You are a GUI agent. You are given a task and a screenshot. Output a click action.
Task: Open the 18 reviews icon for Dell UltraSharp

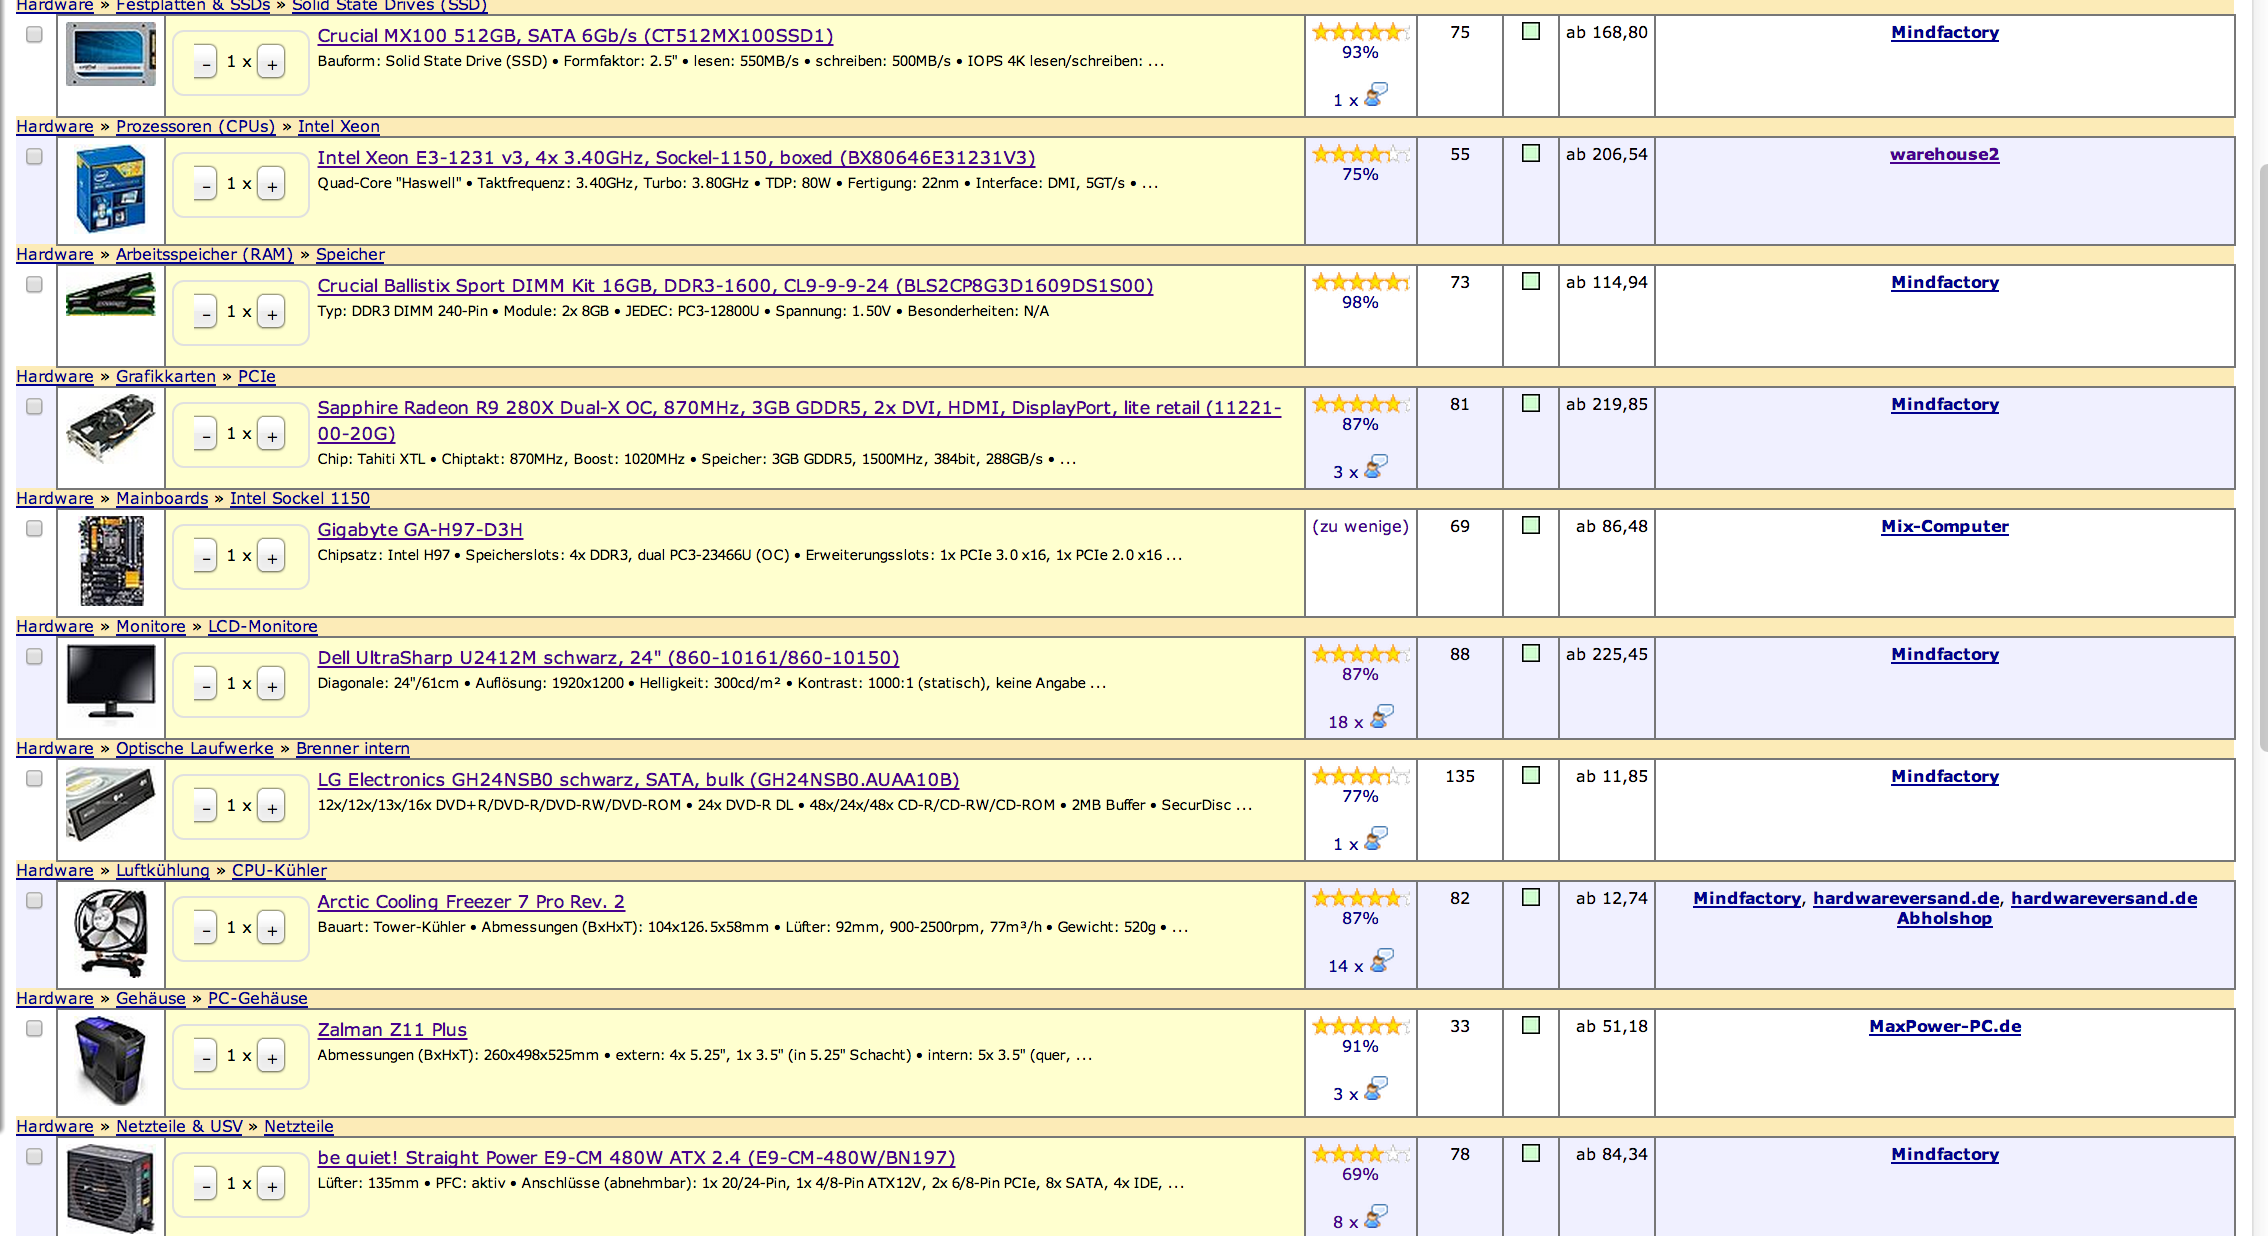pyautogui.click(x=1381, y=718)
